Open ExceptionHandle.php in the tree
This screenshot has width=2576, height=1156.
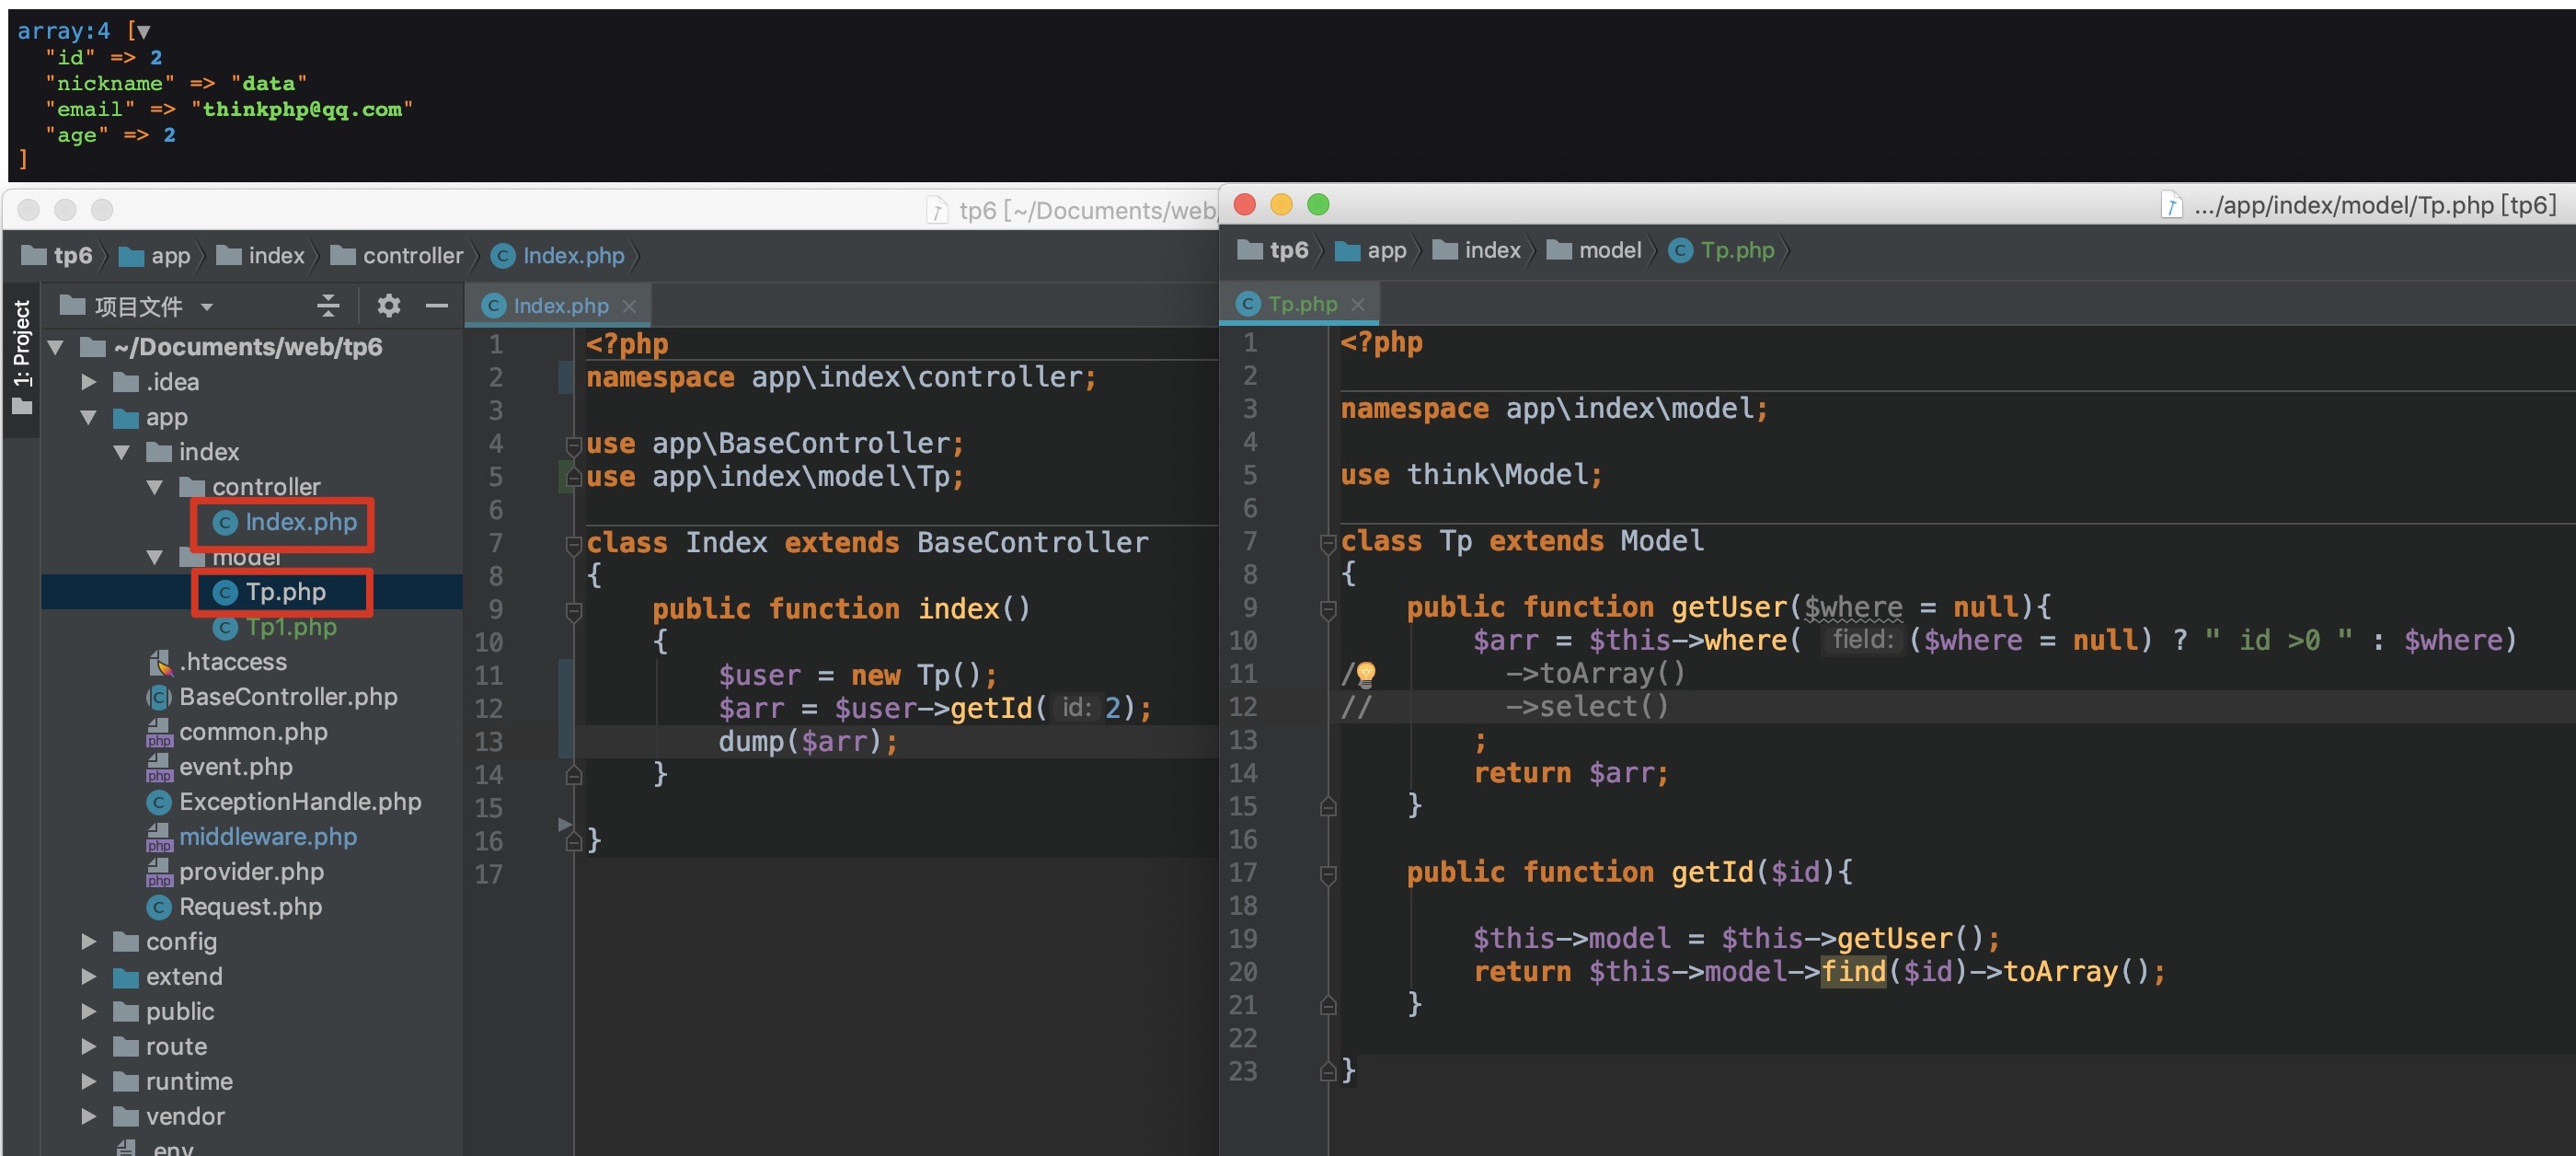(284, 802)
